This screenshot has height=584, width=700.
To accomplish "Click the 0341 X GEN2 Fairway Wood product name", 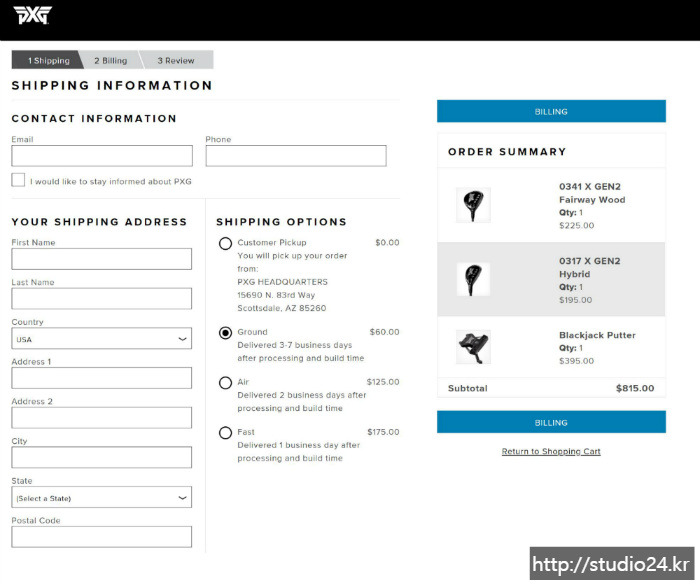I will pyautogui.click(x=592, y=193).
